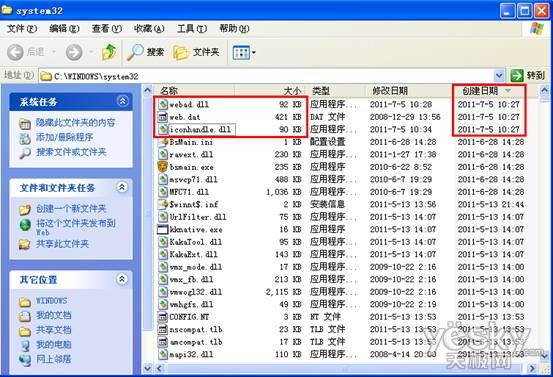Sort by the 创建日期 column header

point(489,91)
